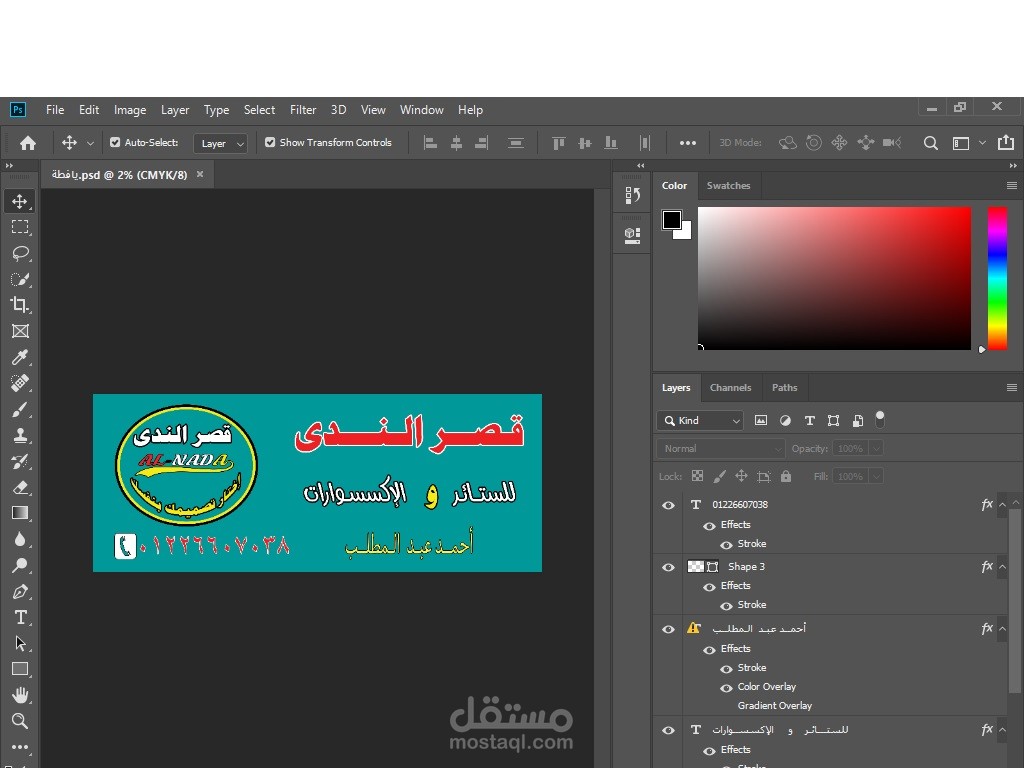Open the Auto-Select Layer dropdown
Image resolution: width=1024 pixels, height=768 pixels.
[221, 143]
